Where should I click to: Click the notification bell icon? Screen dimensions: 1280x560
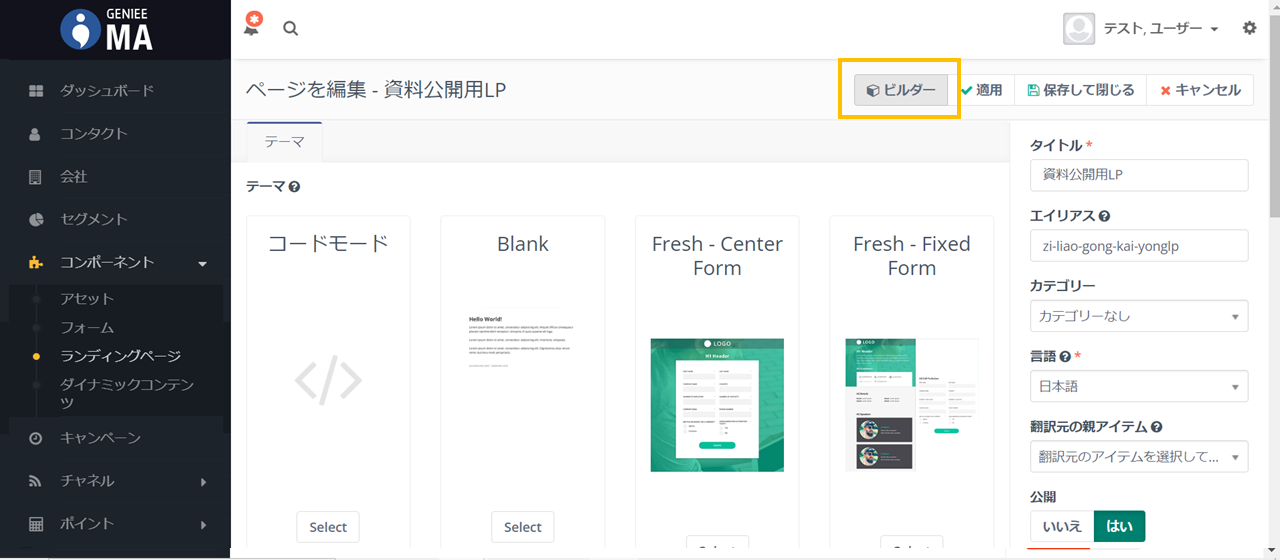(252, 27)
